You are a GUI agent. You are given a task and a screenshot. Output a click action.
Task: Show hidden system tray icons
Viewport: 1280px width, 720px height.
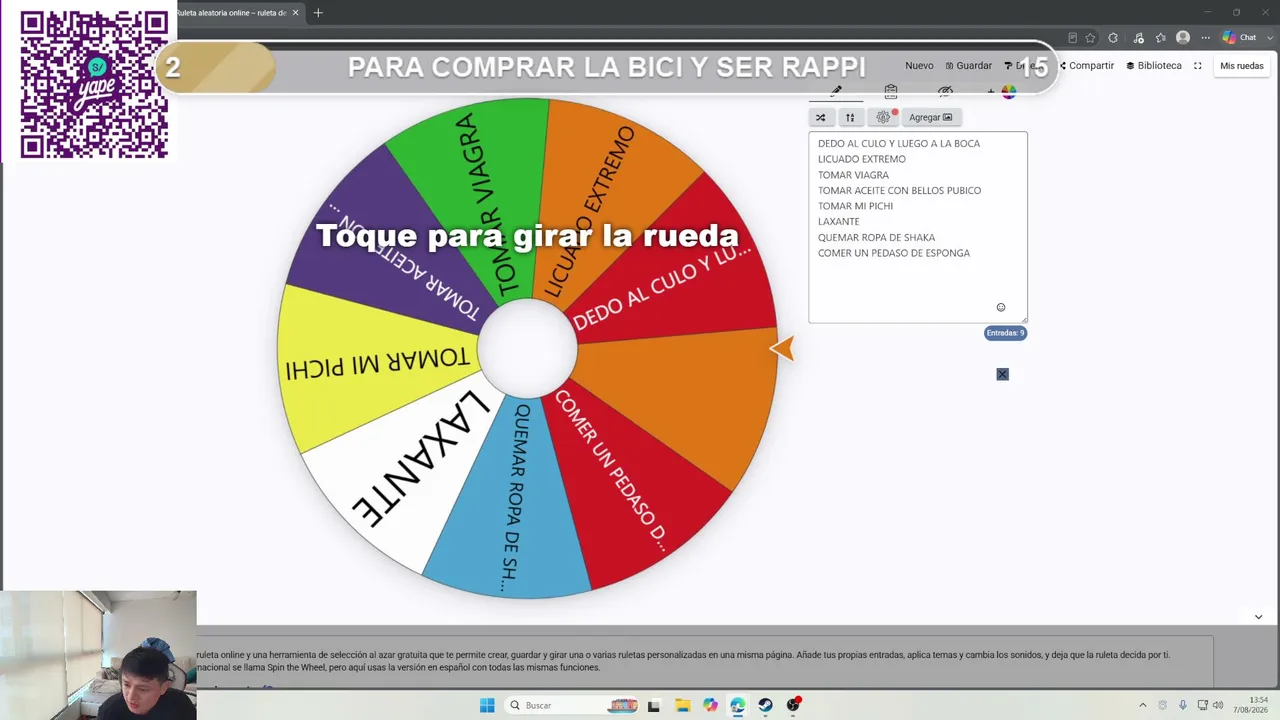click(x=1143, y=705)
